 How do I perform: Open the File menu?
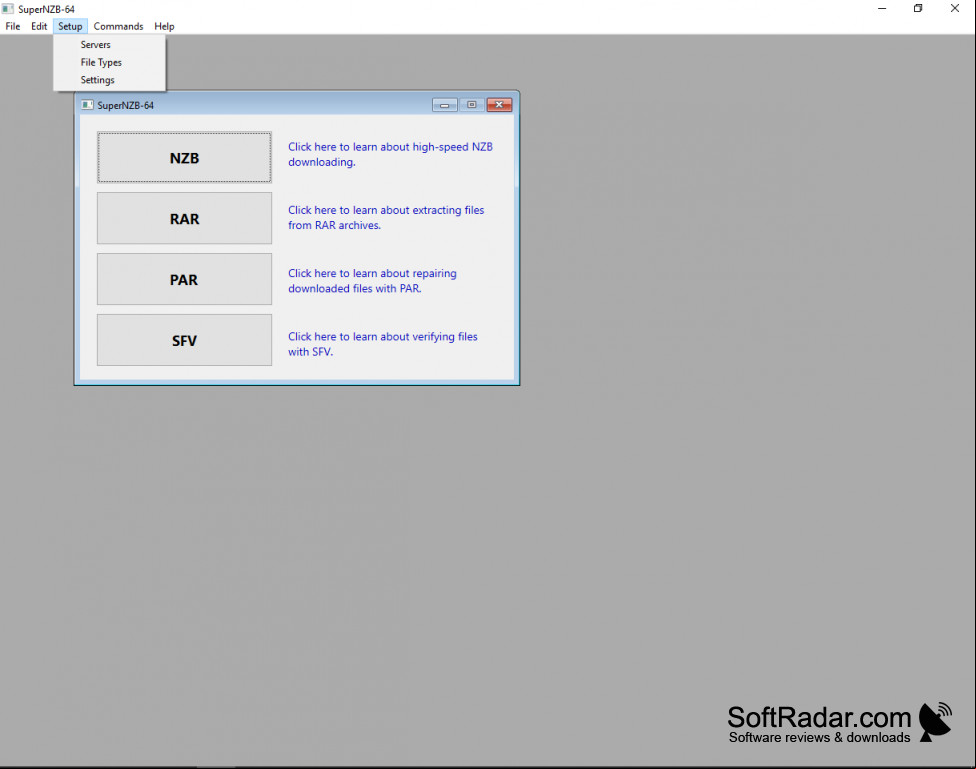click(x=12, y=26)
